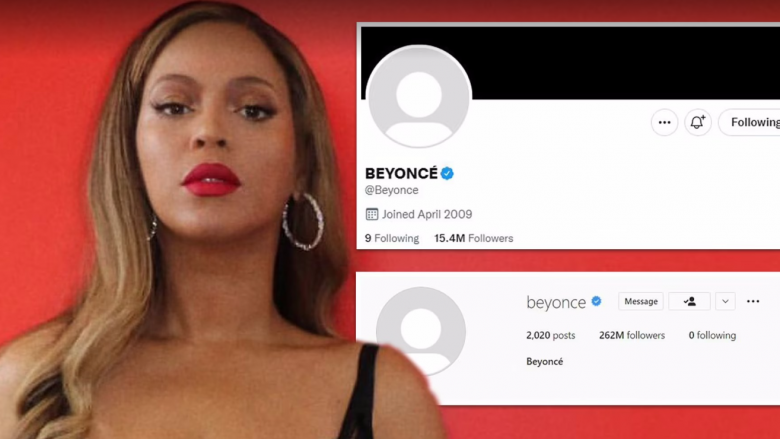Click the Message button on Instagram profile
Screen dimensions: 780x439
pos(641,301)
